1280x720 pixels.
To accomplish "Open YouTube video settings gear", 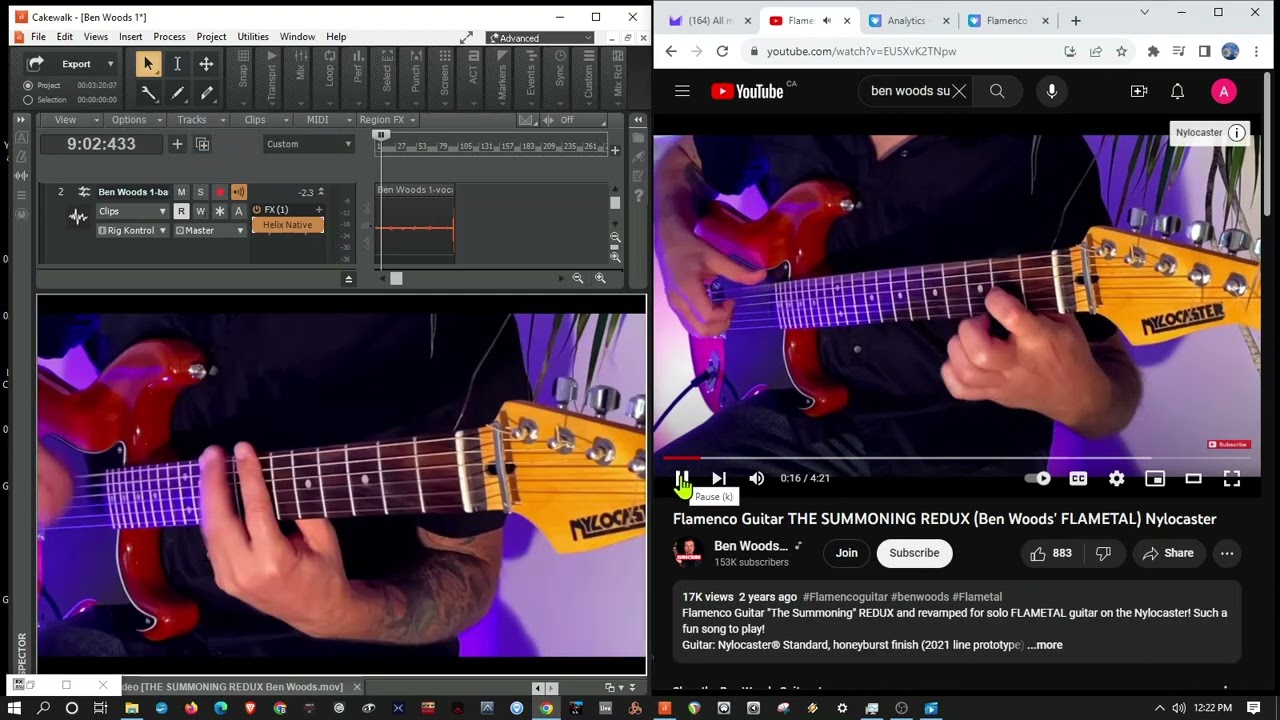I will coord(1117,478).
